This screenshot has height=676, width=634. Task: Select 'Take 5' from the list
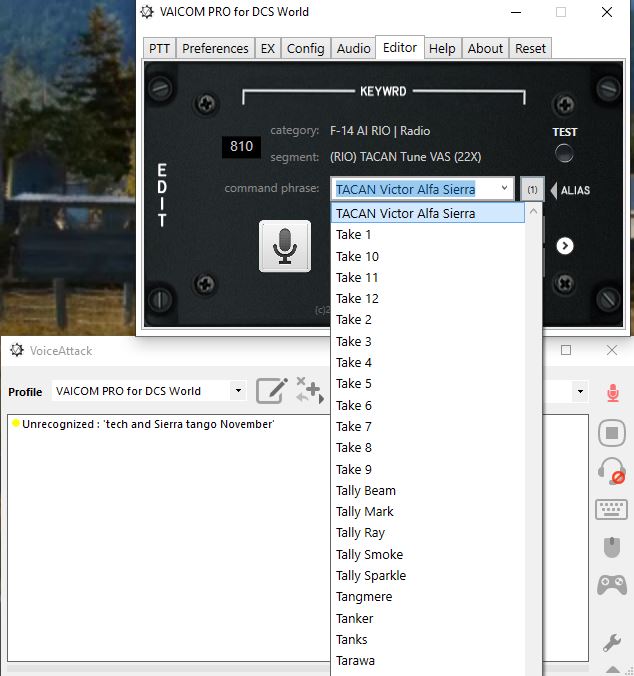[428, 384]
